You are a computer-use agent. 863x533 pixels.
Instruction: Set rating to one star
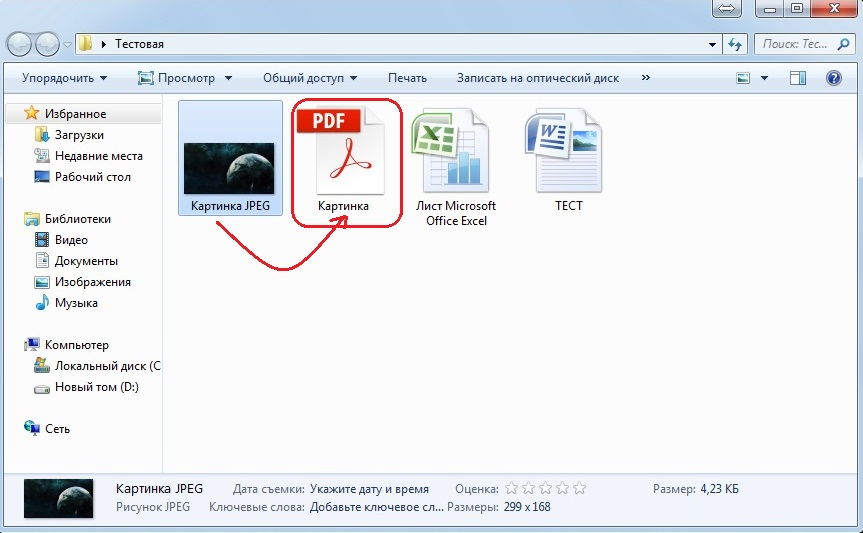tap(512, 488)
